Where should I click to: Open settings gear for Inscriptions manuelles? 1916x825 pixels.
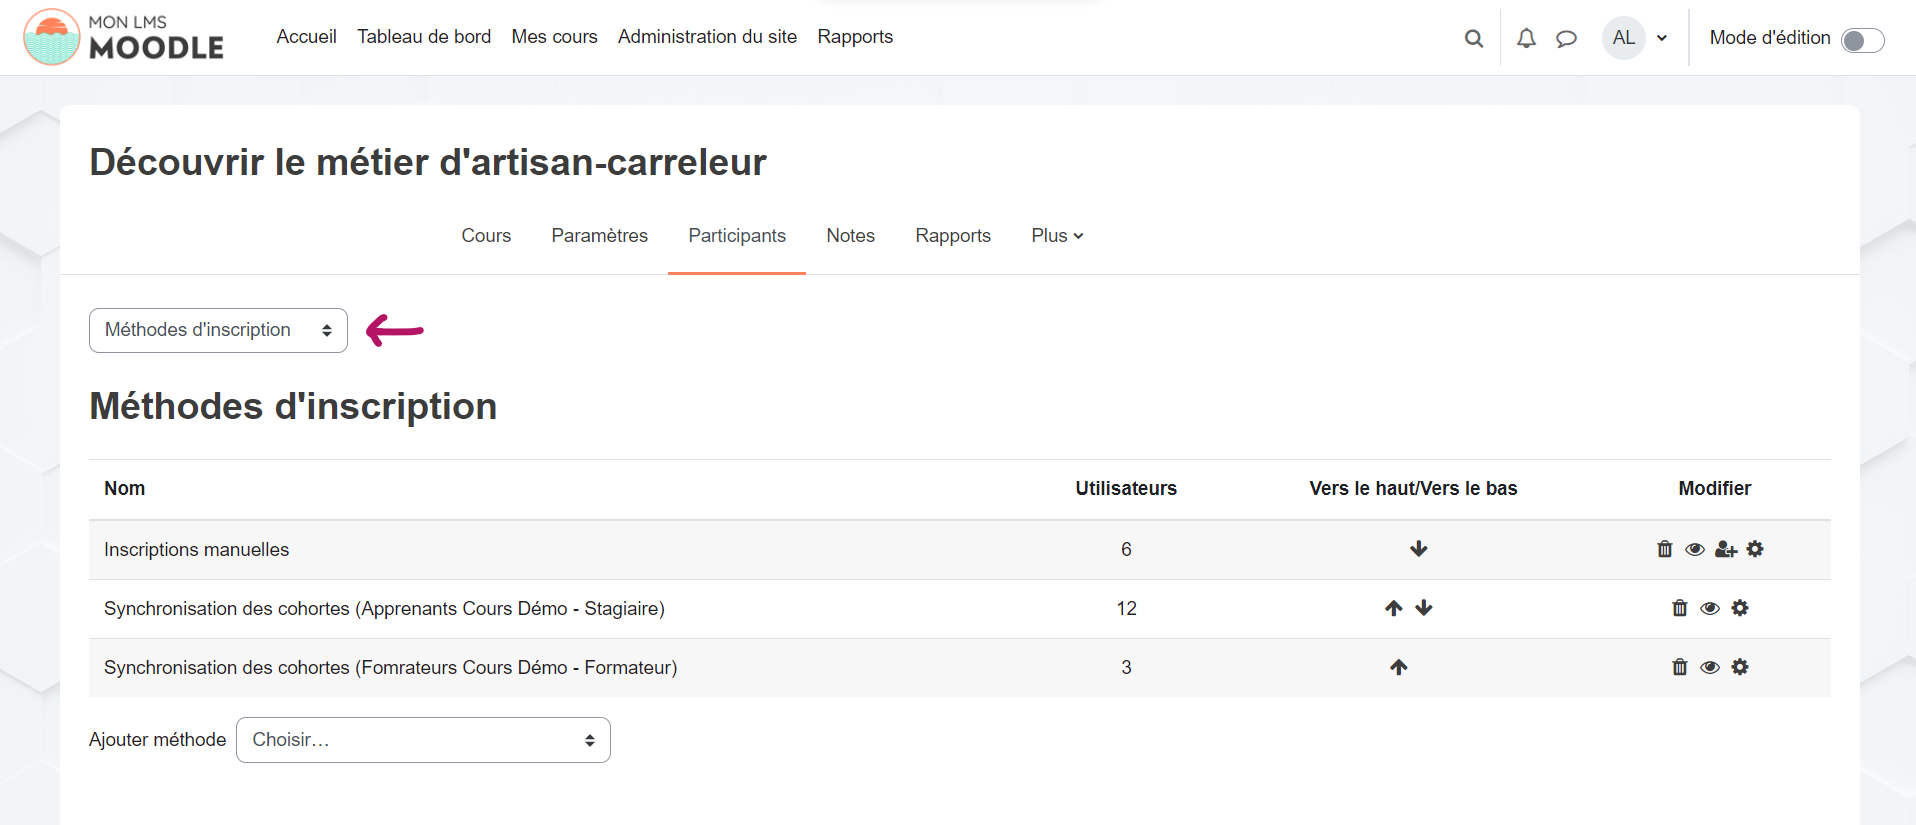pyautogui.click(x=1755, y=549)
